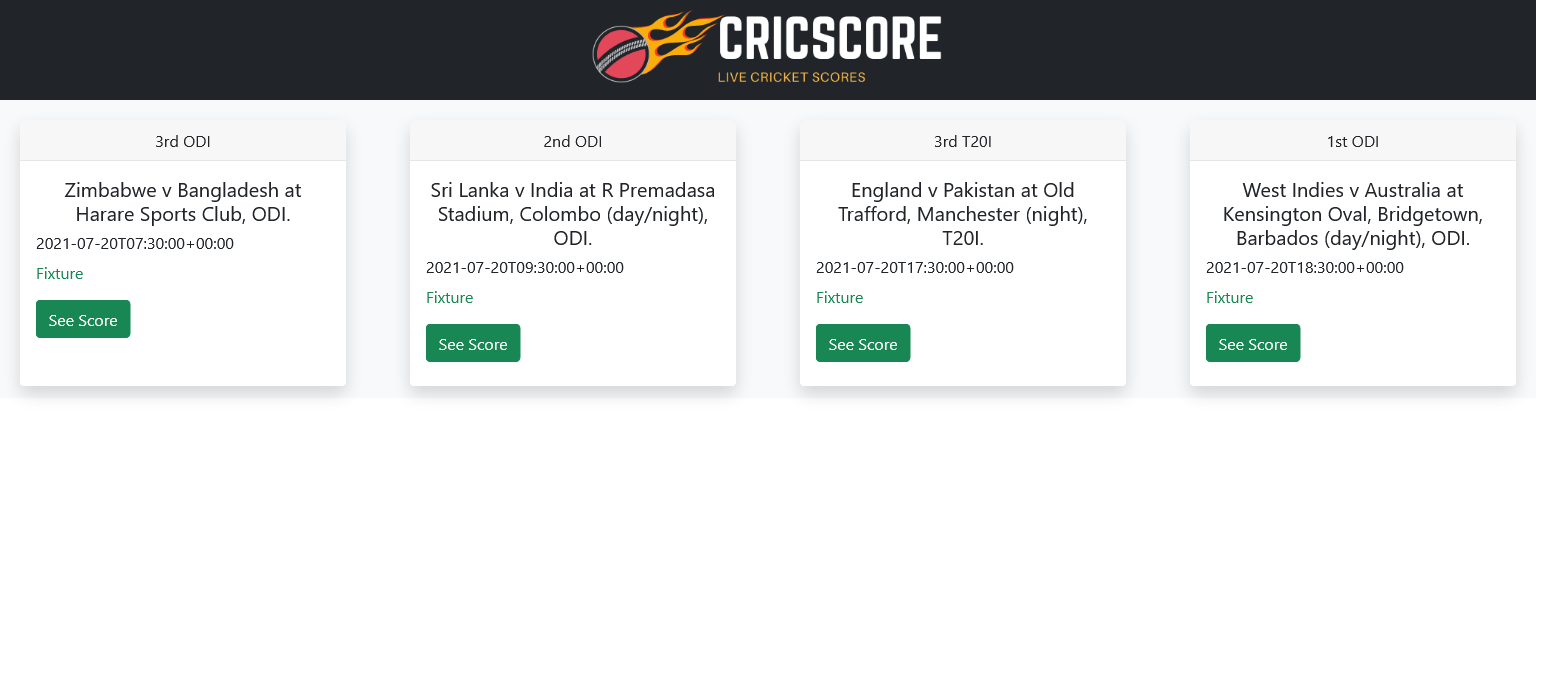Click See Score for Sri Lanka v India
1548x694 pixels.
[x=473, y=343]
